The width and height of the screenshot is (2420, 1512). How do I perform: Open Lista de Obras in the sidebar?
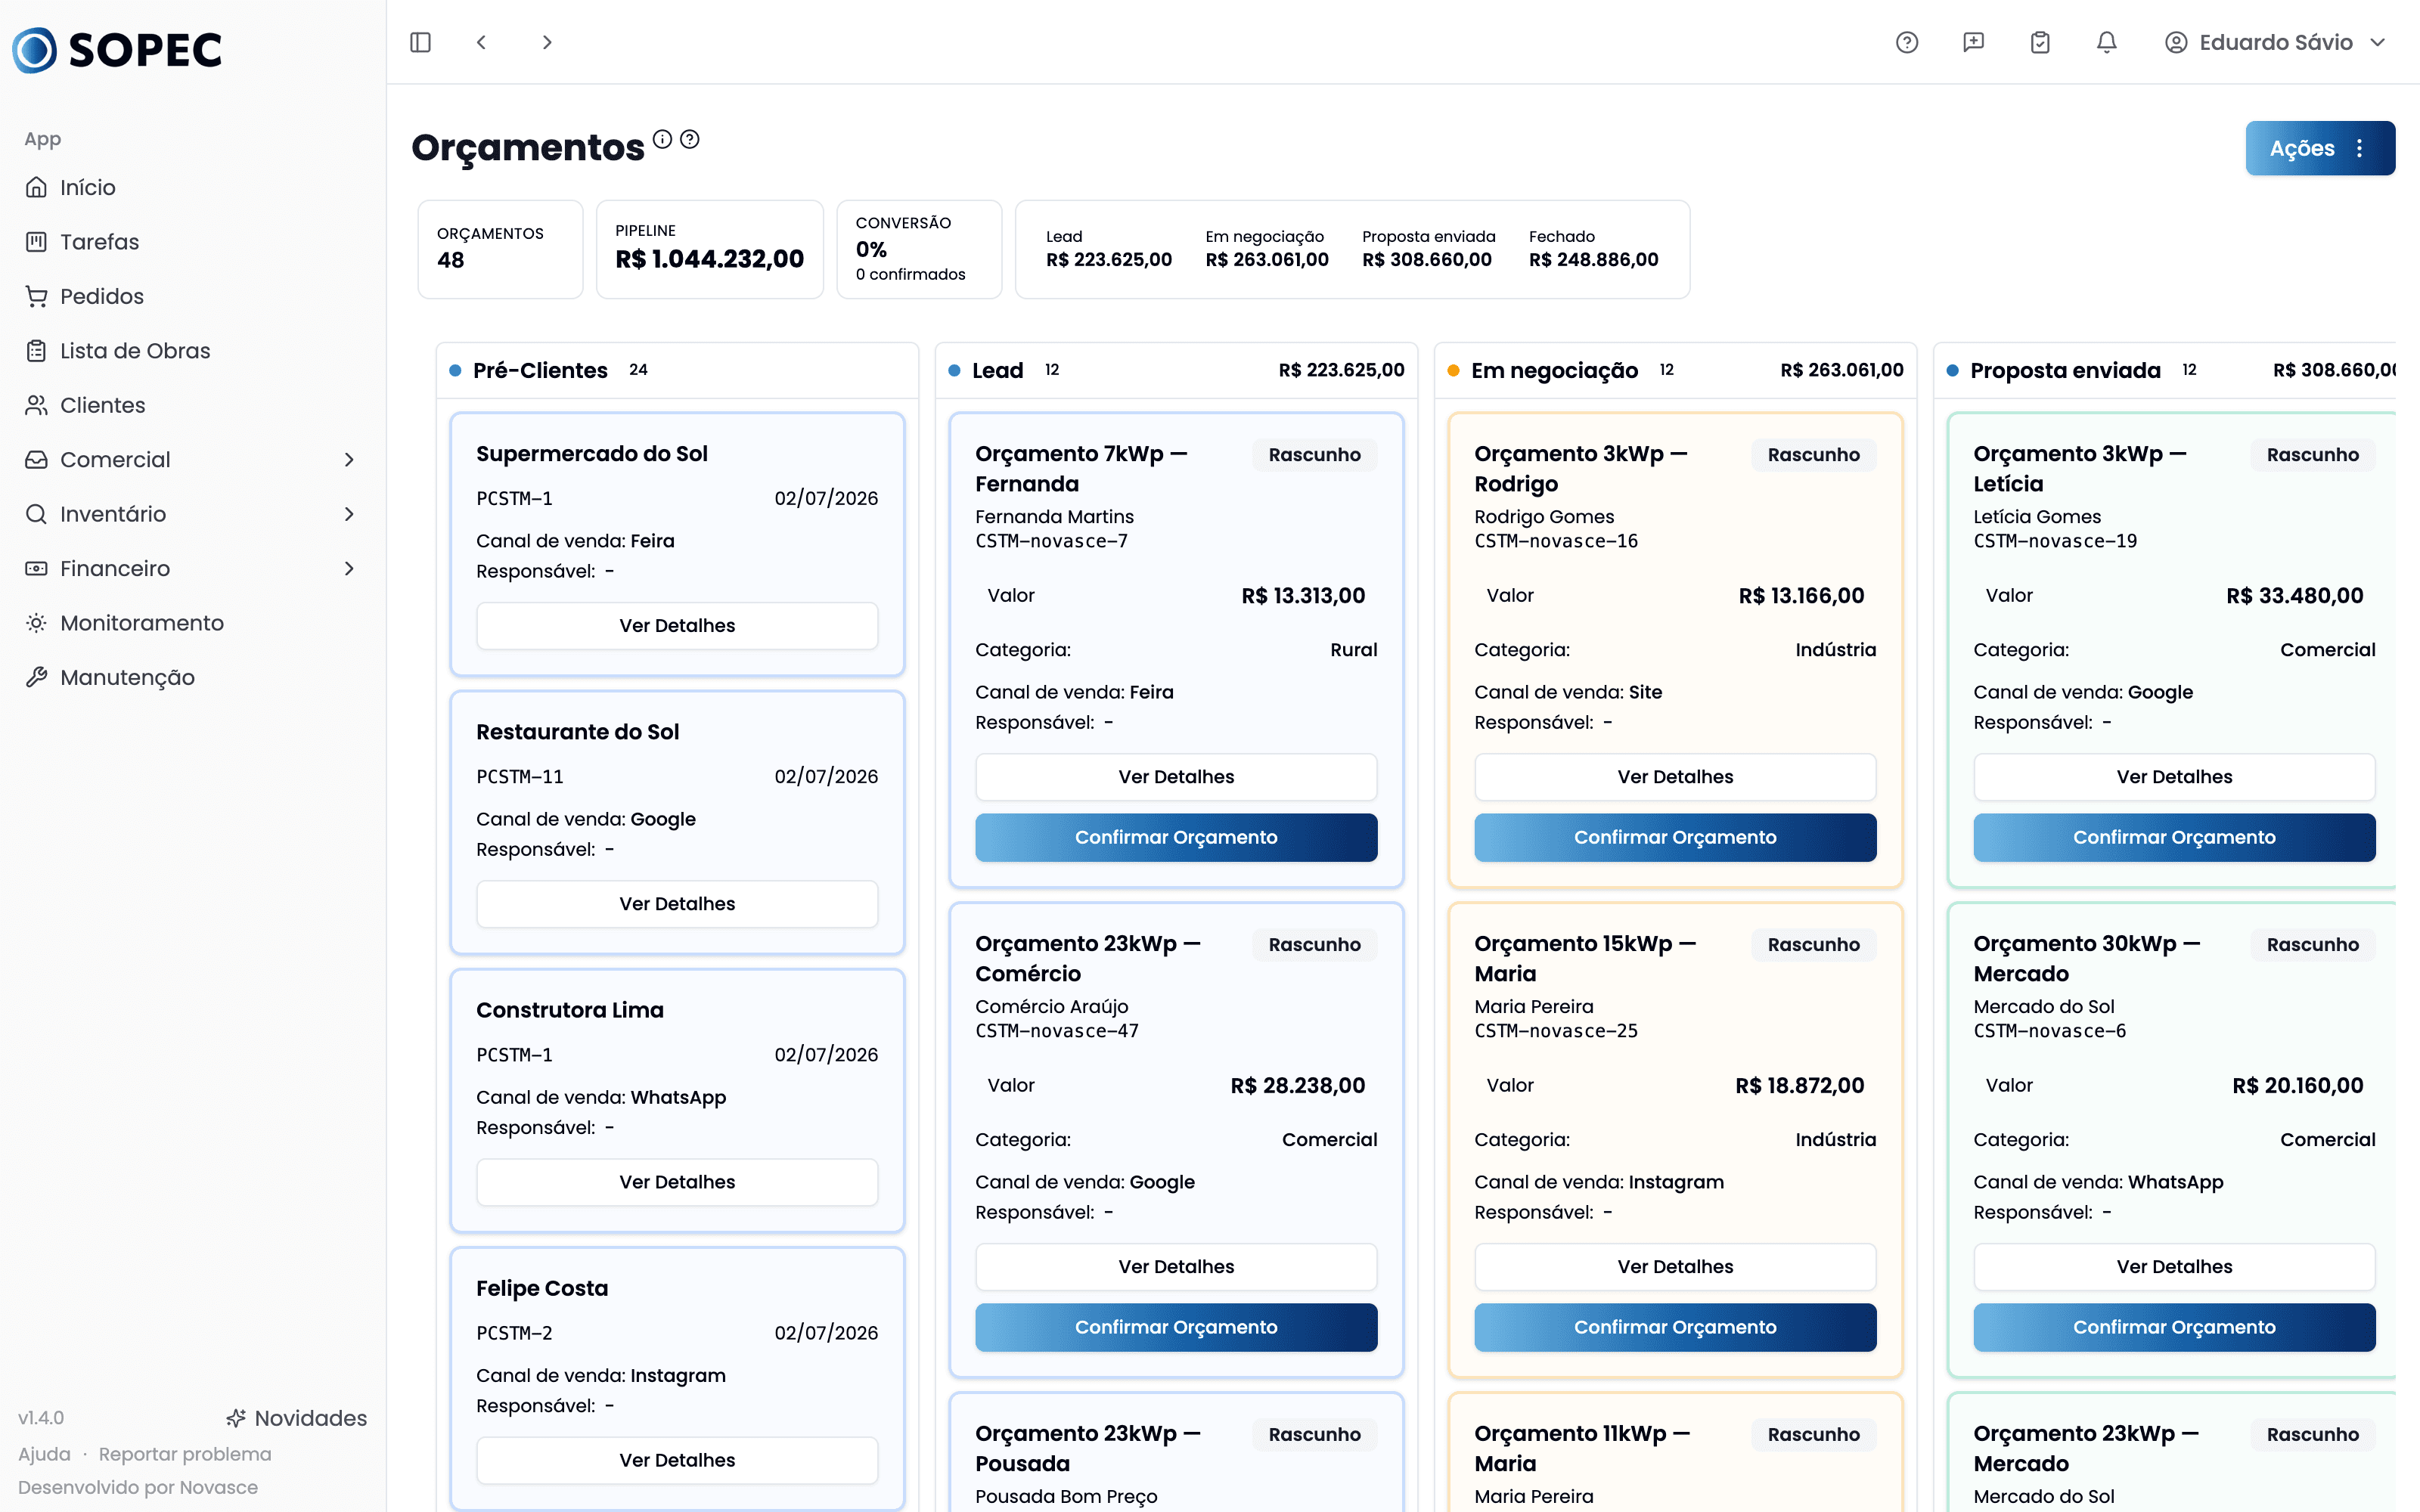pyautogui.click(x=192, y=351)
